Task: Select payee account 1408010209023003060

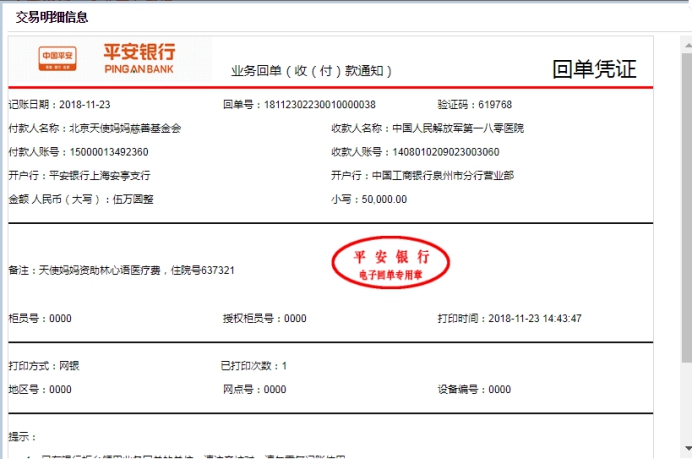Action: [x=446, y=152]
